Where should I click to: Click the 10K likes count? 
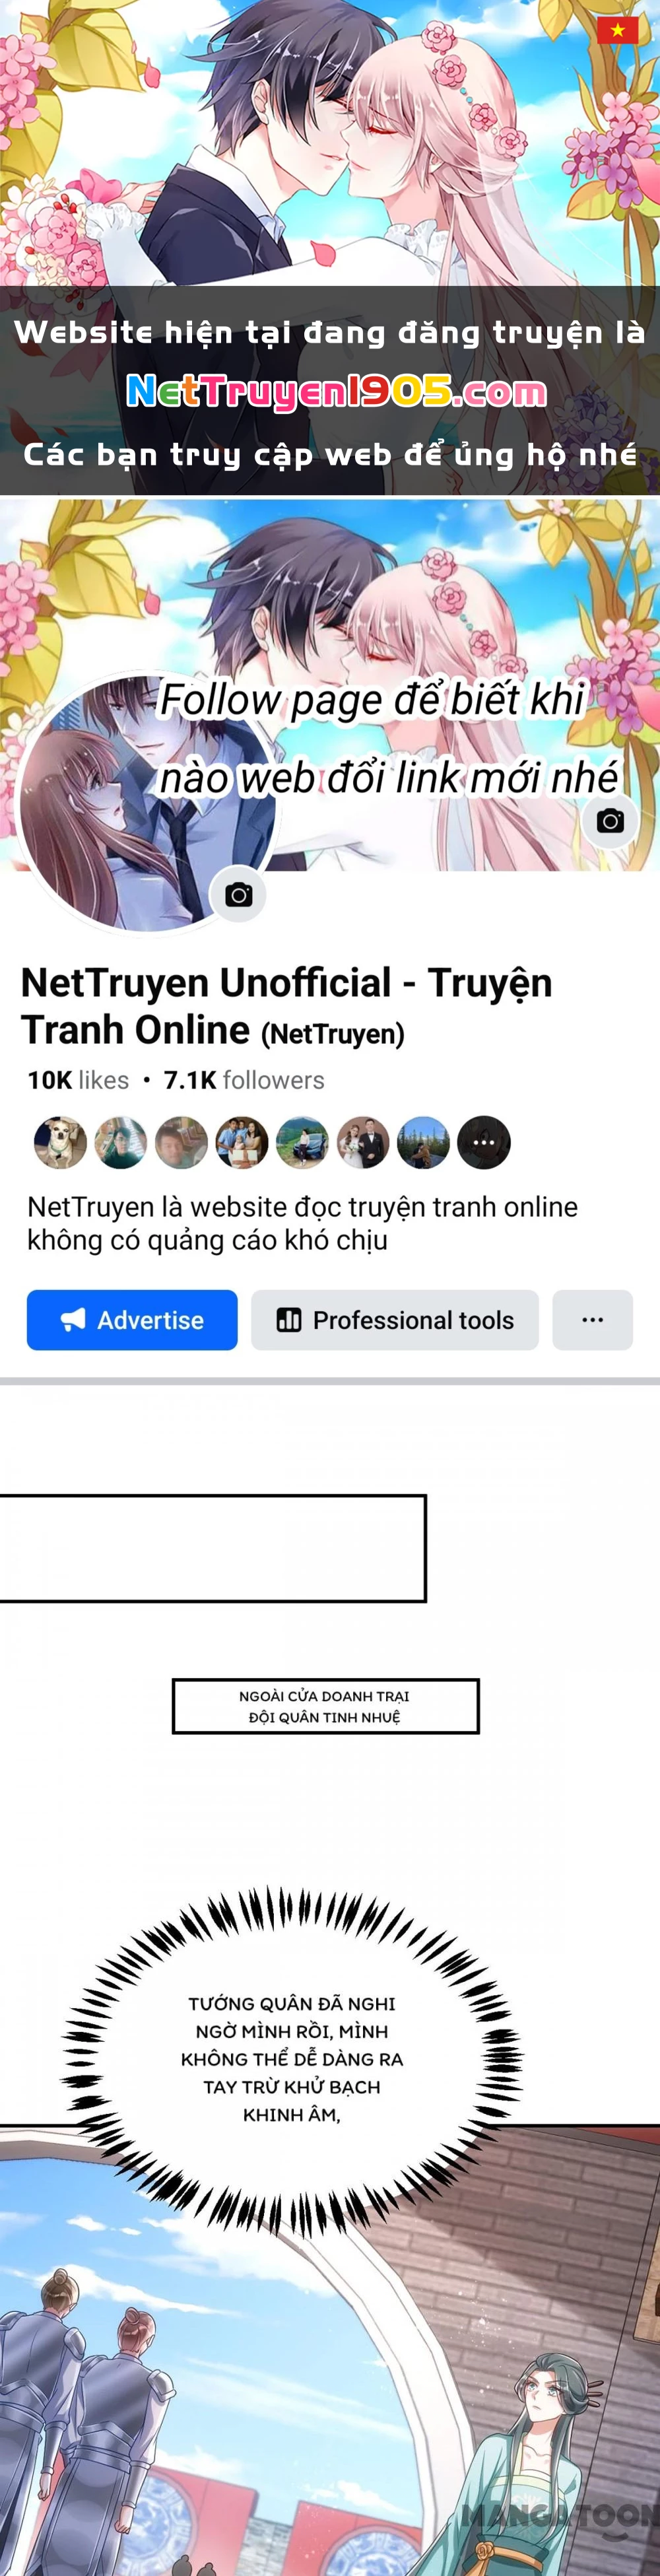[78, 1080]
